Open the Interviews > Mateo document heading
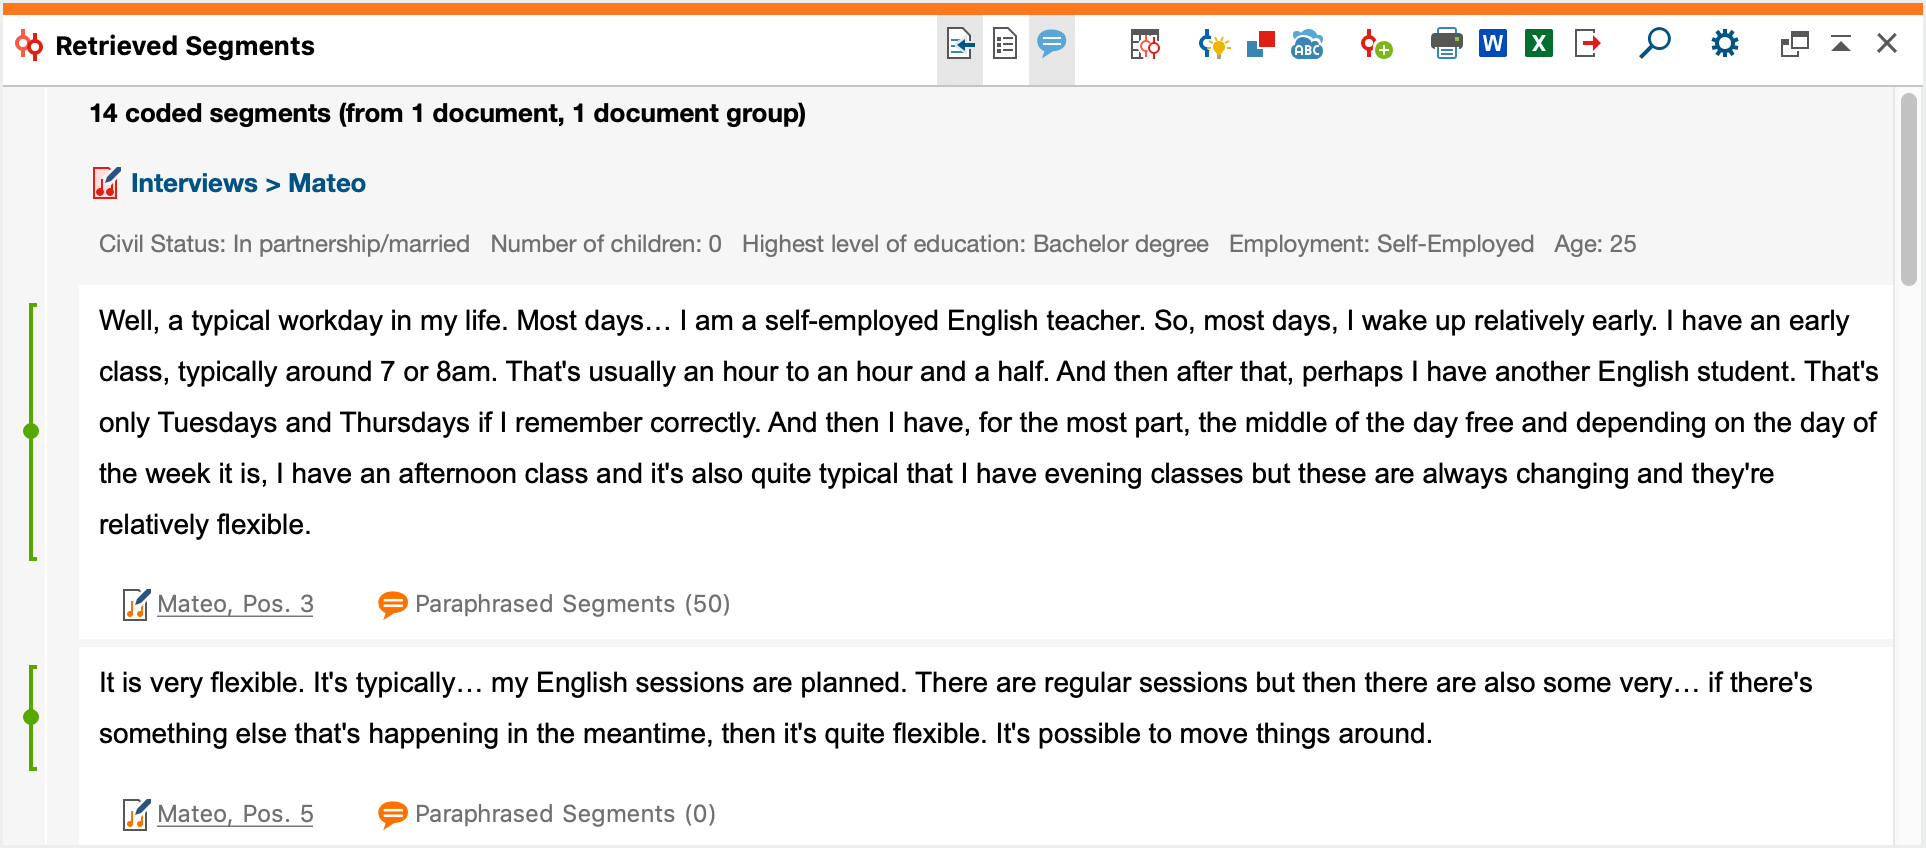 (x=248, y=183)
